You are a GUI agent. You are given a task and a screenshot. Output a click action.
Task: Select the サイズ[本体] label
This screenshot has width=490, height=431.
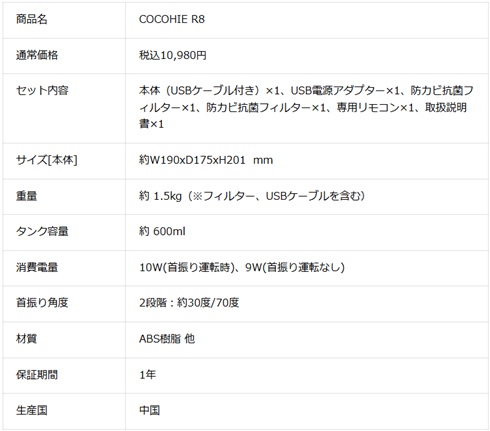(x=47, y=160)
